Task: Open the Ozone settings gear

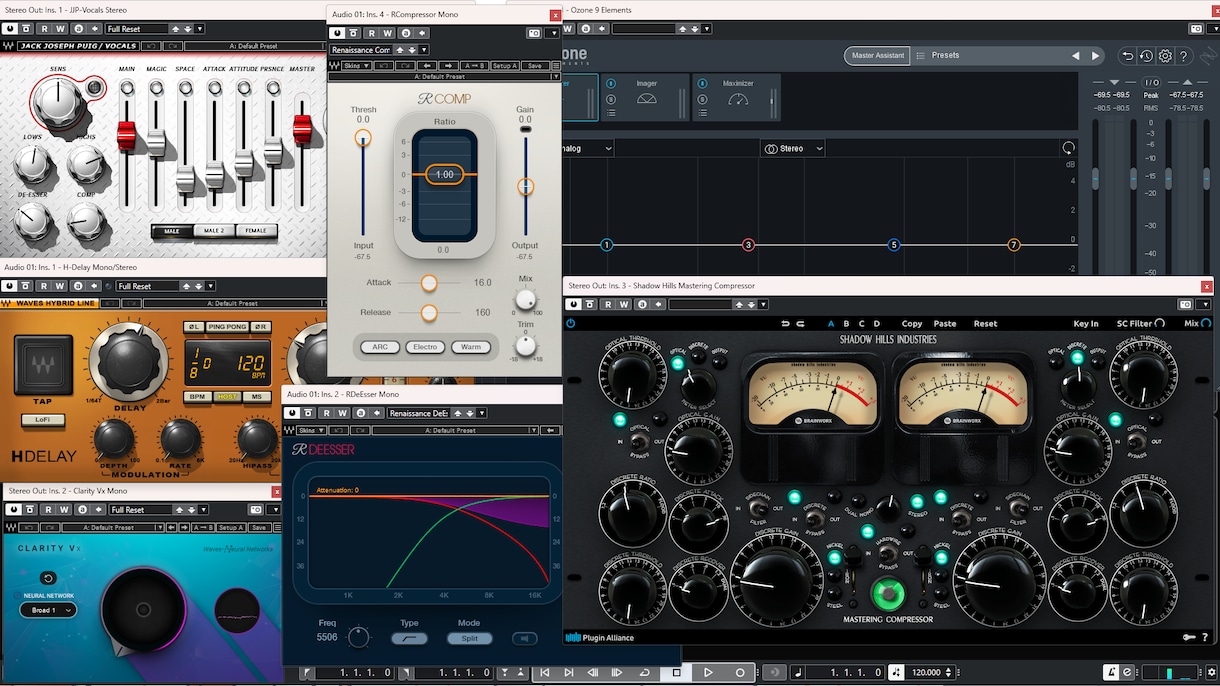Action: tap(1165, 56)
